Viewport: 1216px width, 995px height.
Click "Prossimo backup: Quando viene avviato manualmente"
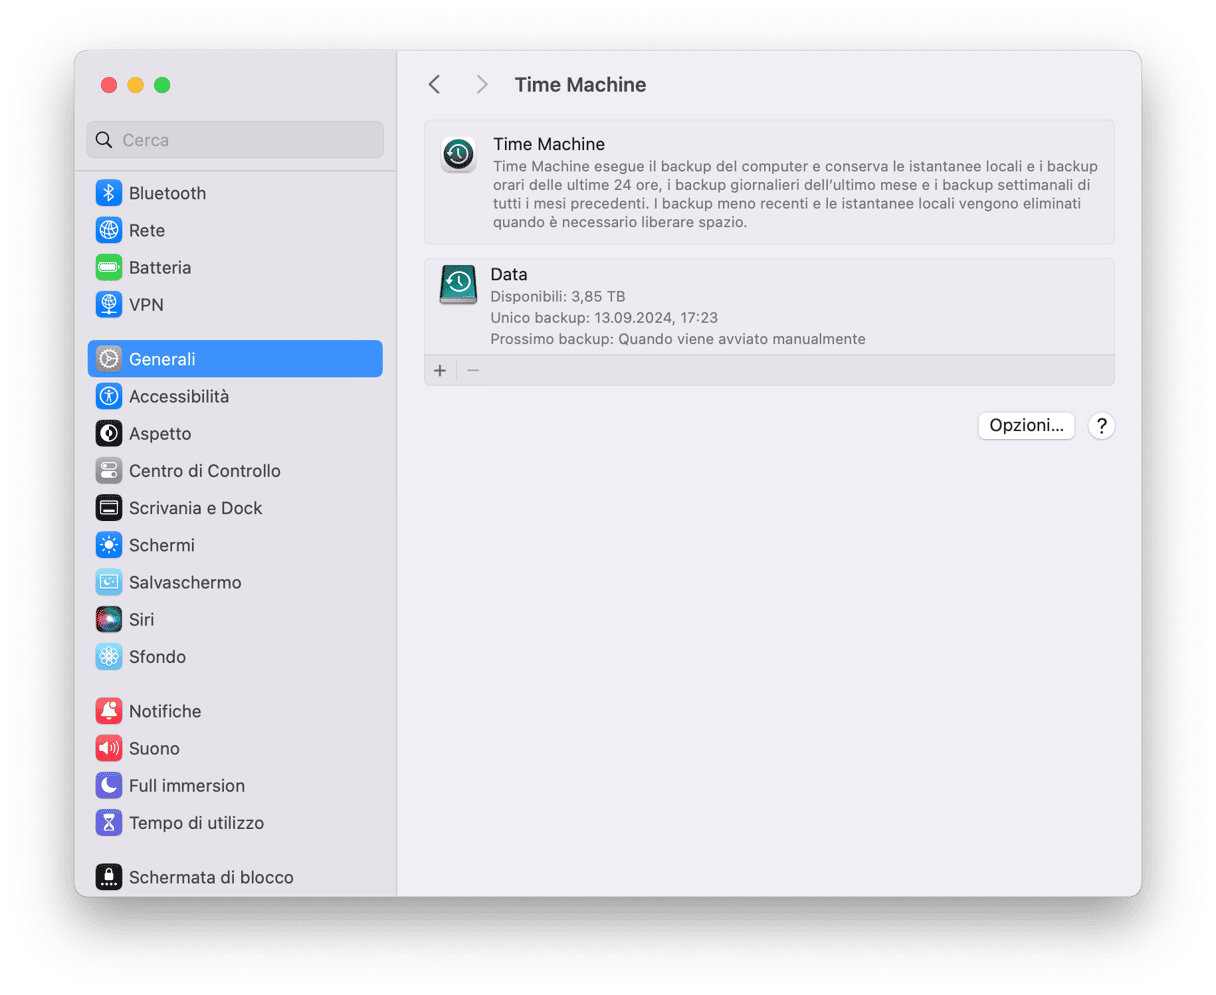(678, 339)
